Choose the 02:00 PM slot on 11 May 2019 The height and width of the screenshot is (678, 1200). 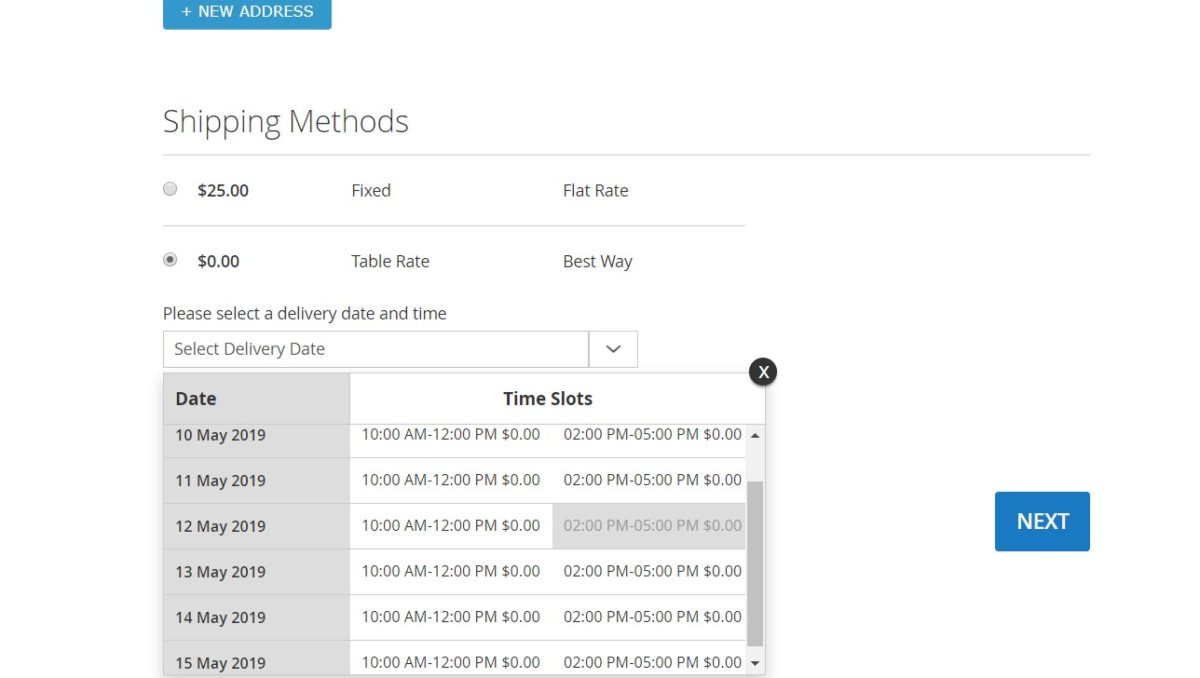[650, 480]
